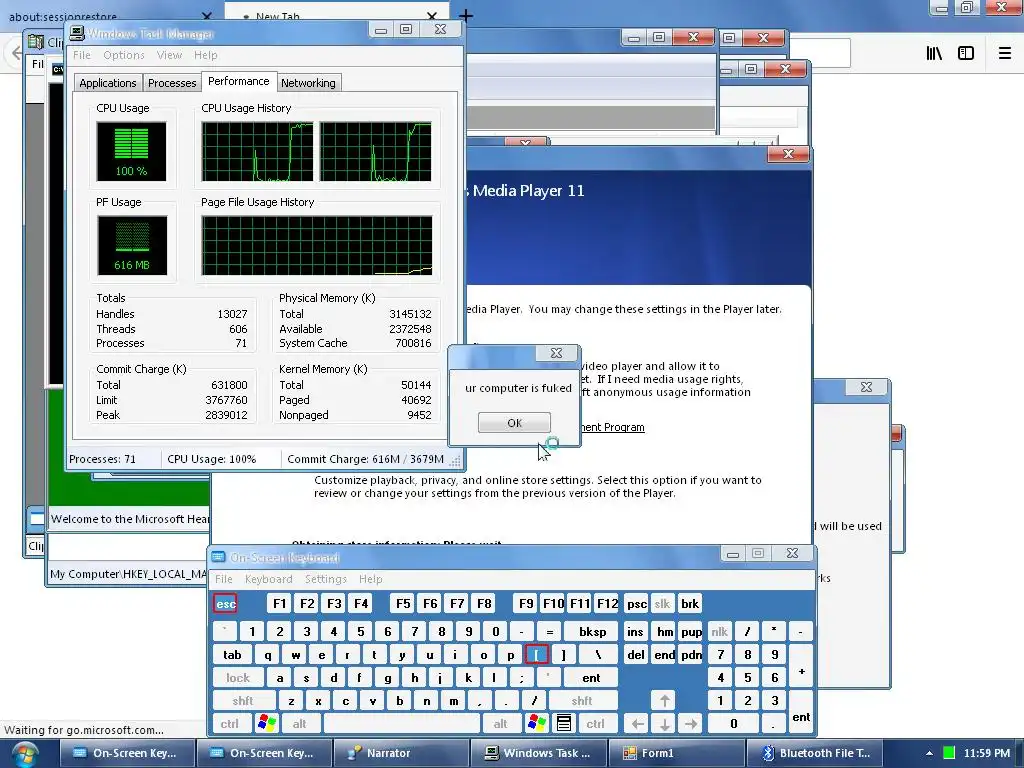1024x768 pixels.
Task: Open the browser hamburger menu
Action: click(1004, 53)
